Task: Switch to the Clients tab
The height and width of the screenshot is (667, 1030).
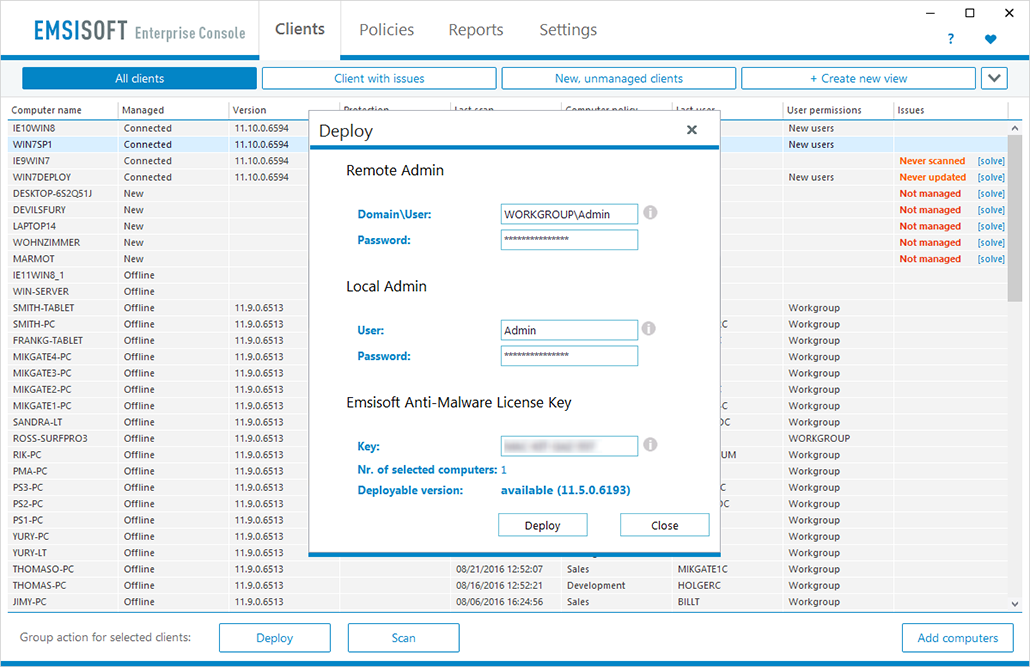Action: click(300, 30)
